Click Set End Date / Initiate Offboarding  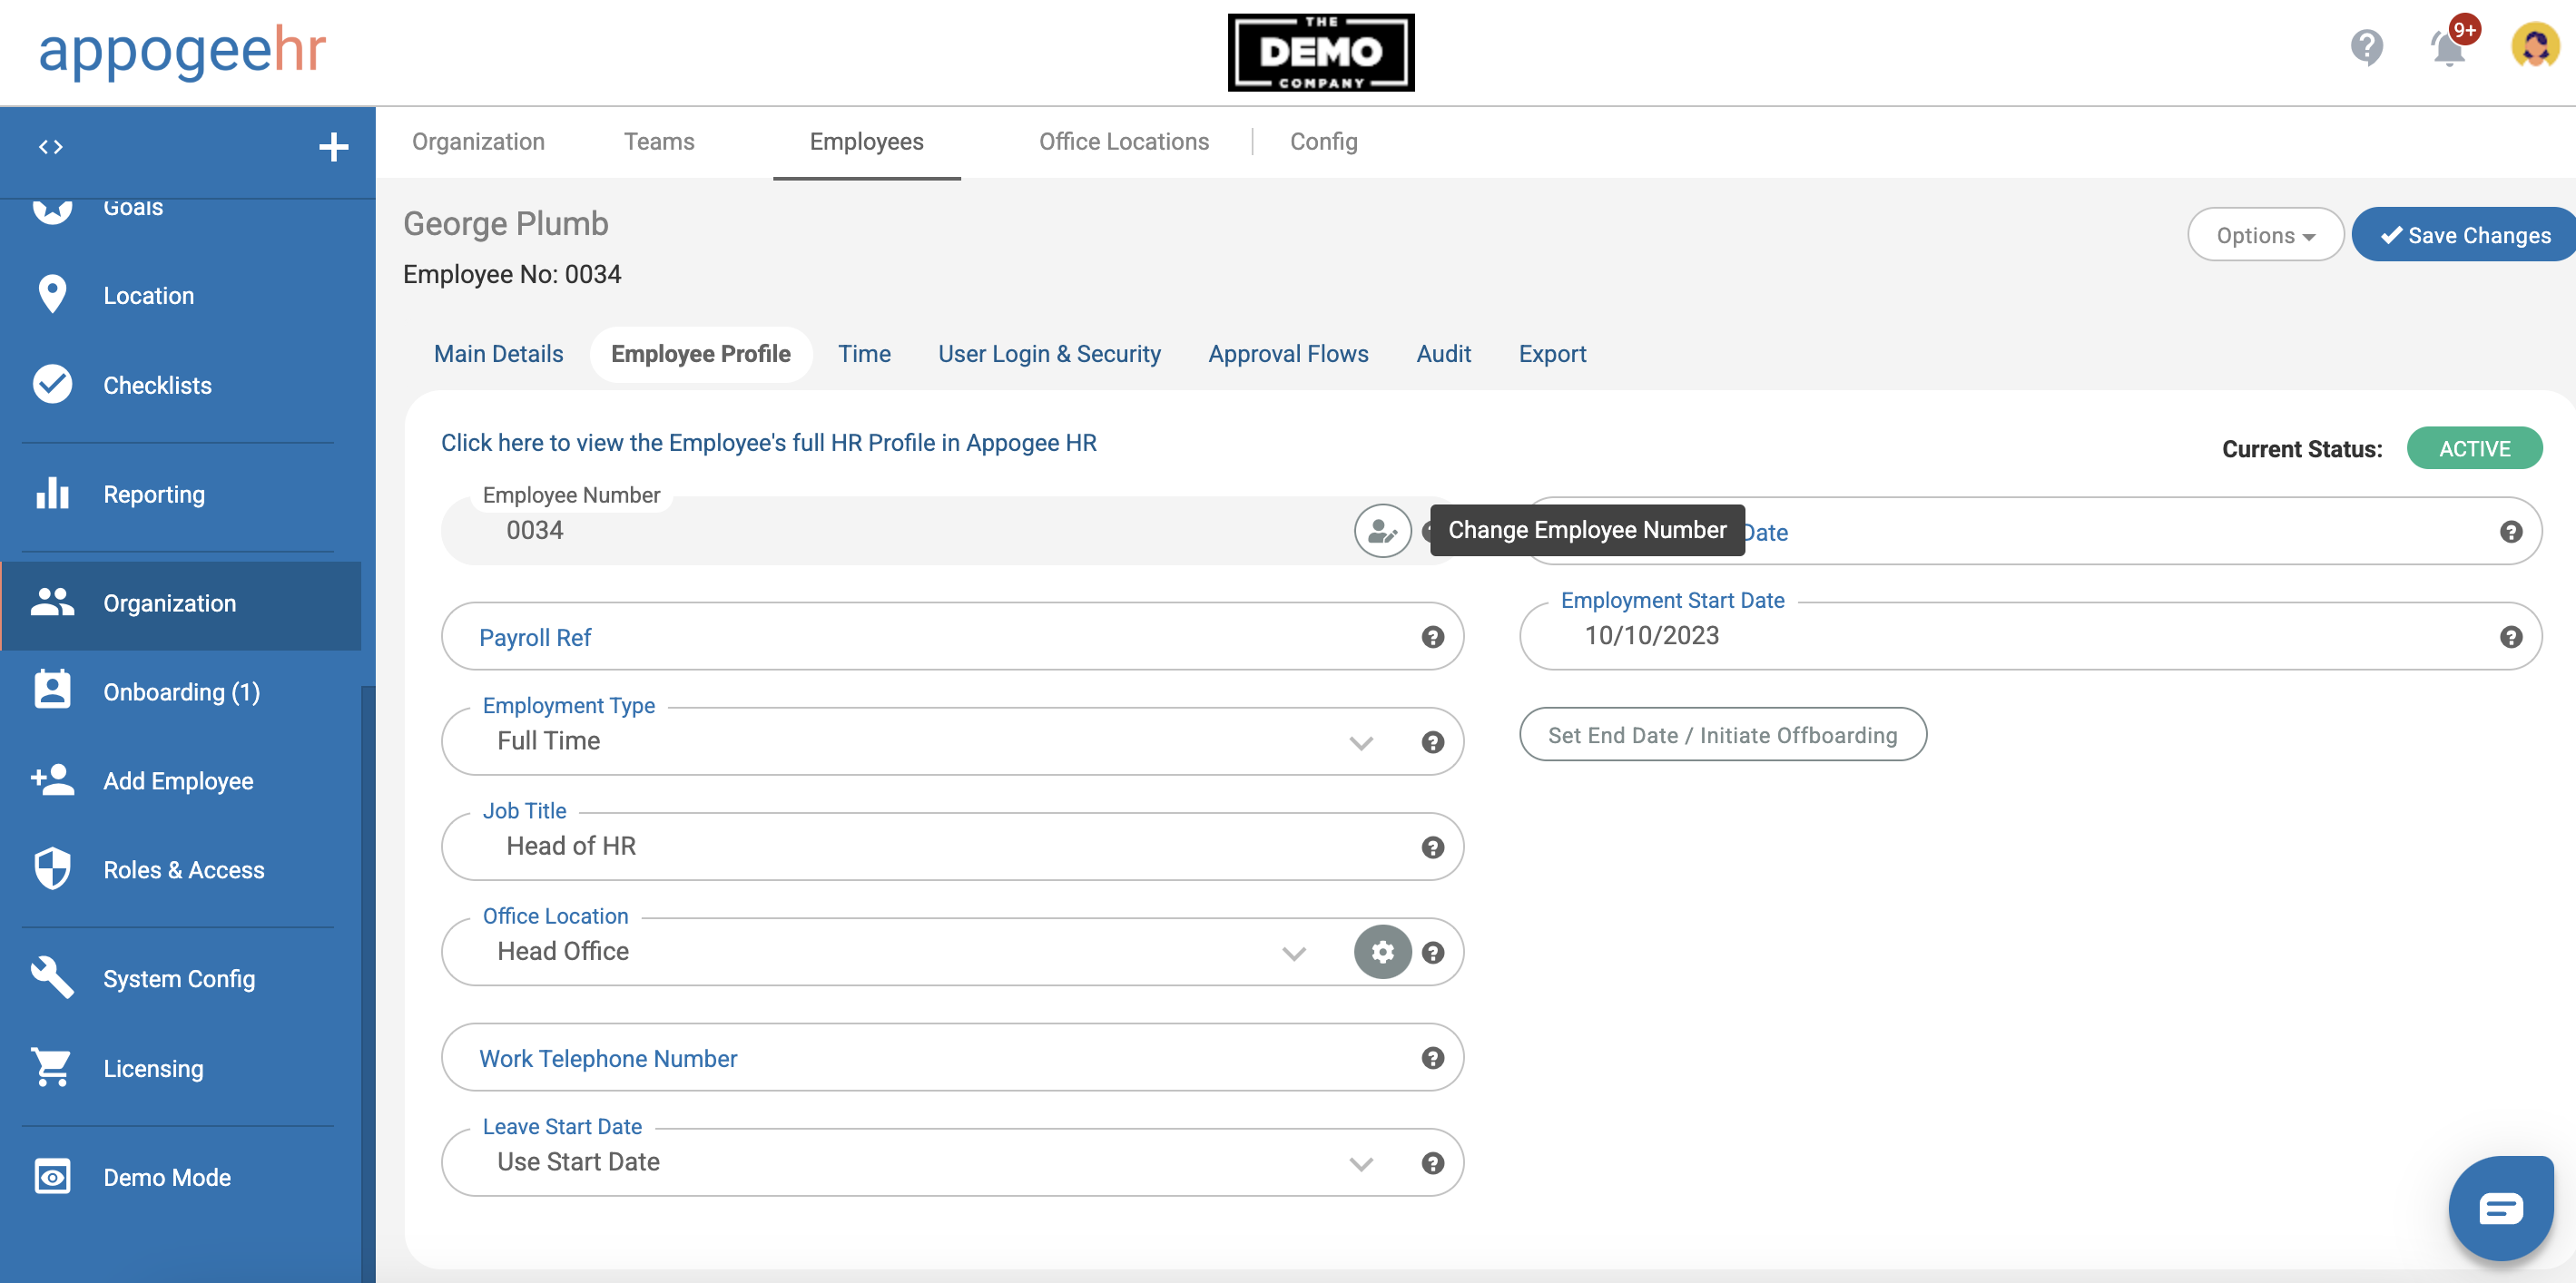tap(1721, 735)
